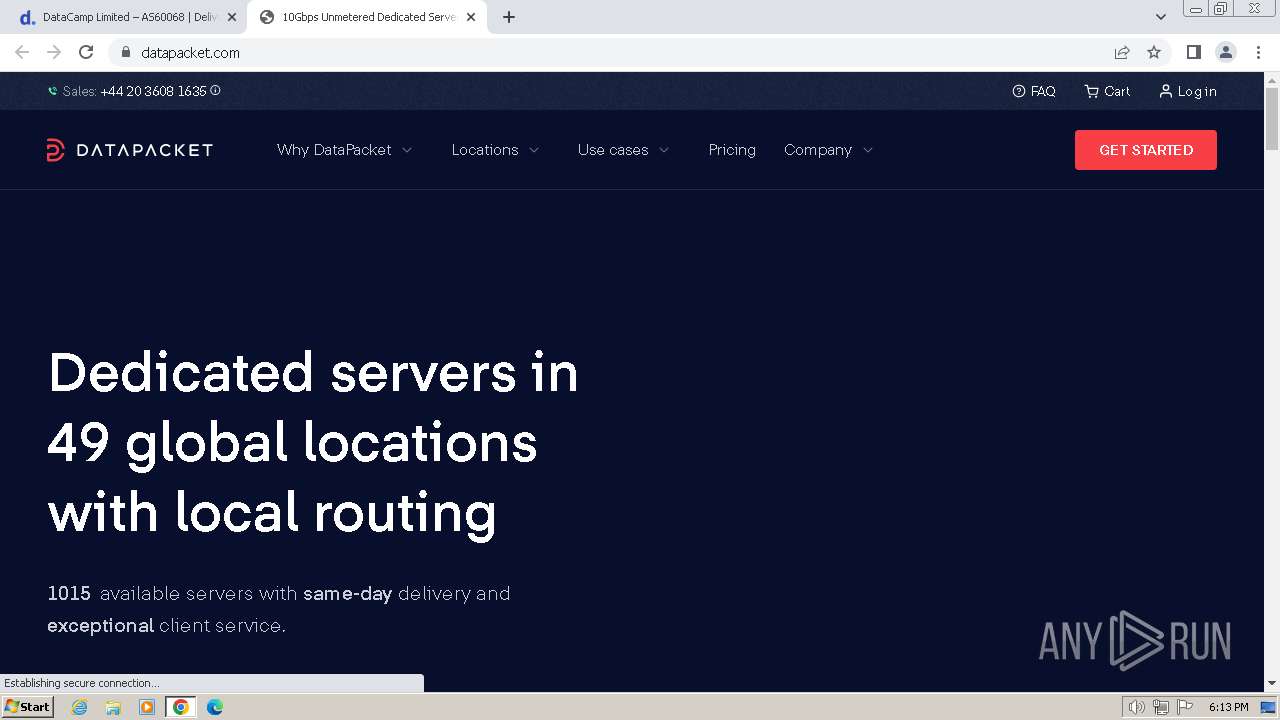The width and height of the screenshot is (1280, 720).
Task: Go back using the browser back arrow
Action: click(22, 52)
